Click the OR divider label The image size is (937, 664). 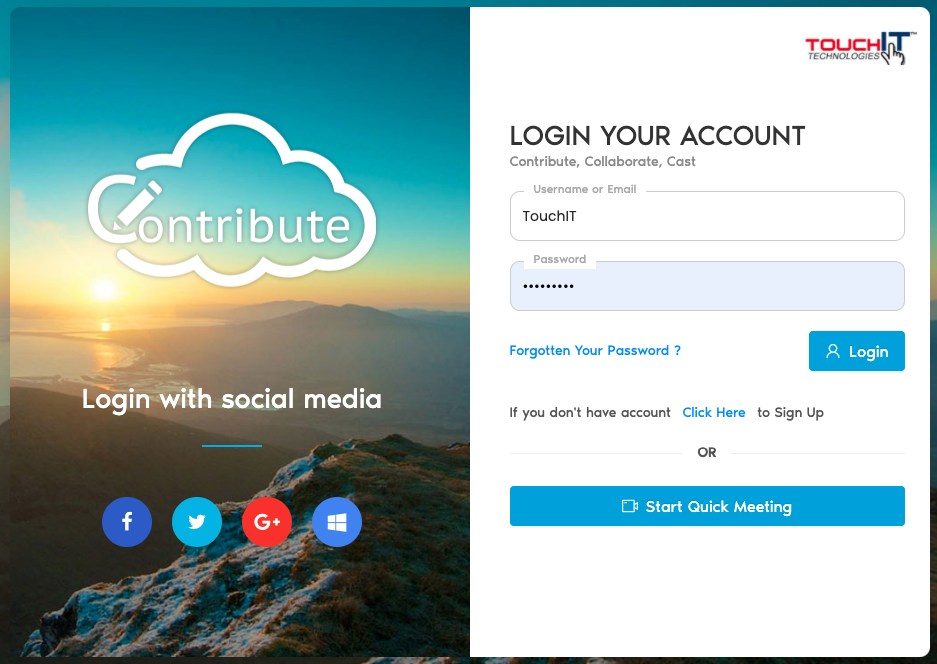pos(707,452)
